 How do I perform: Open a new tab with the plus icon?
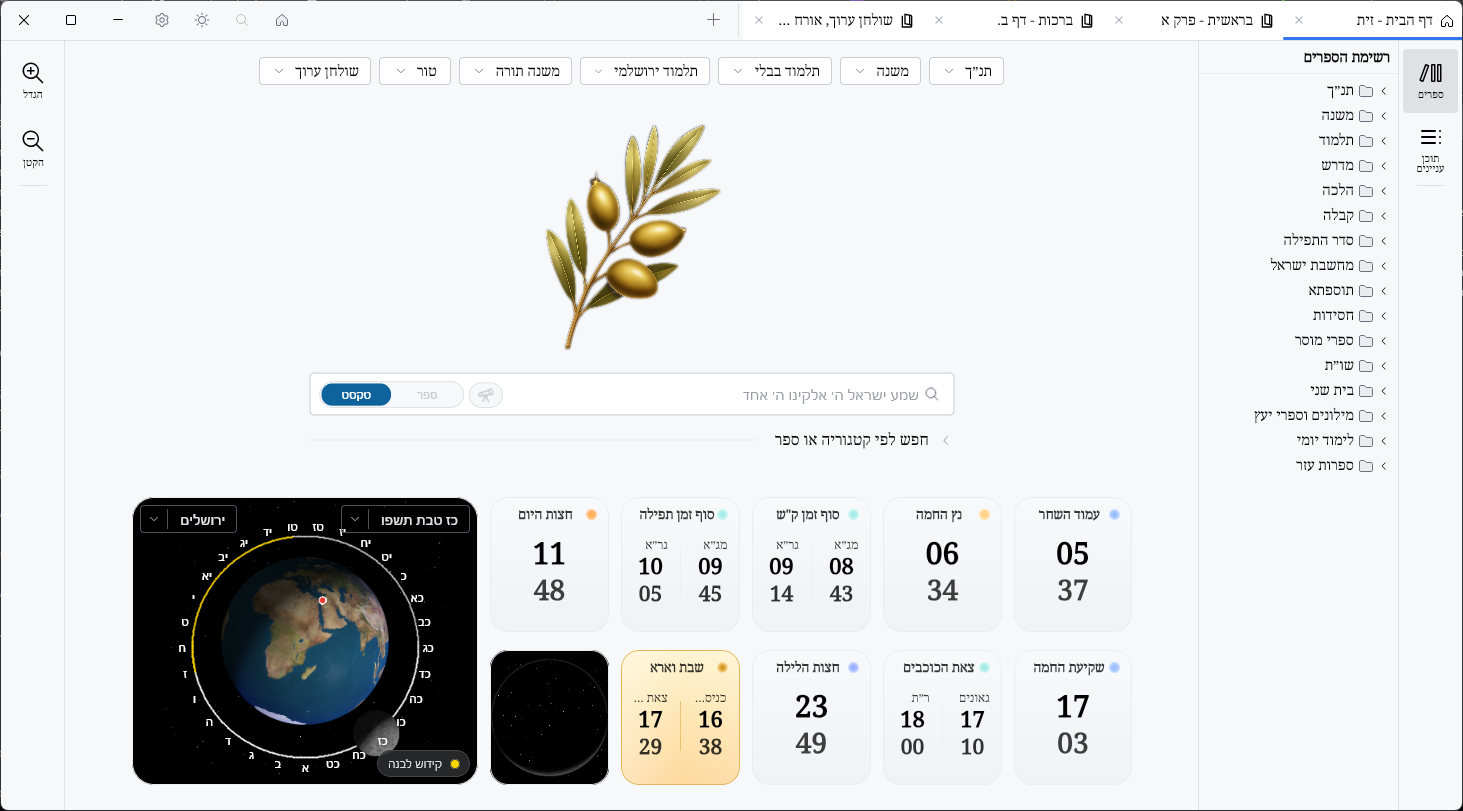(713, 20)
